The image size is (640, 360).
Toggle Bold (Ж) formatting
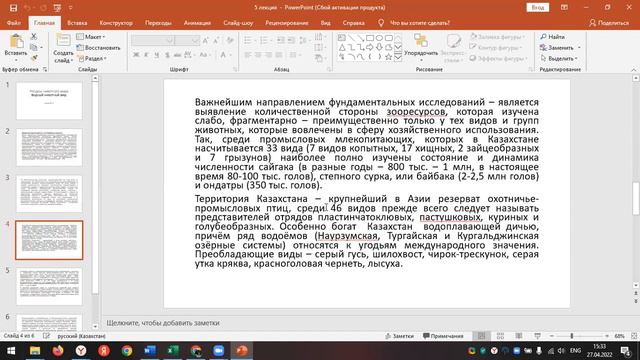point(136,55)
